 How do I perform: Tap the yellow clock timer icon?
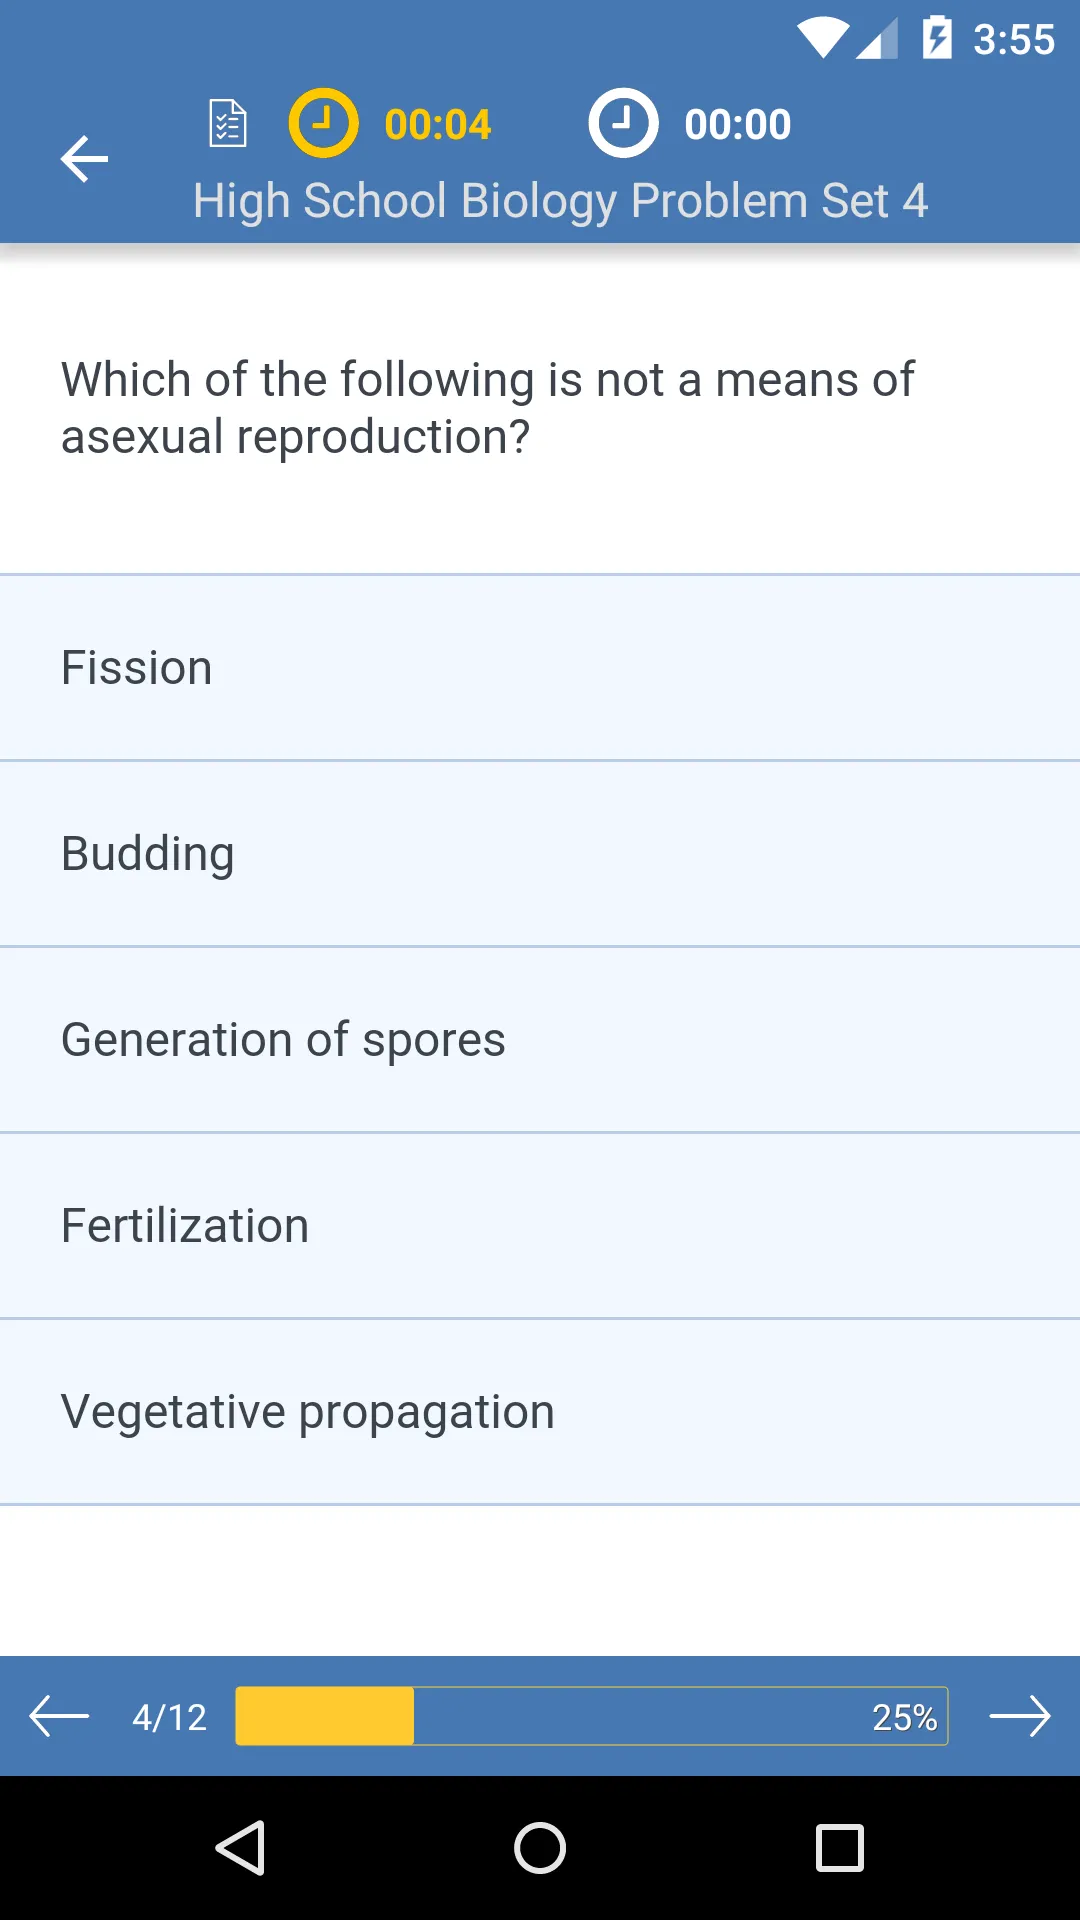(x=323, y=124)
